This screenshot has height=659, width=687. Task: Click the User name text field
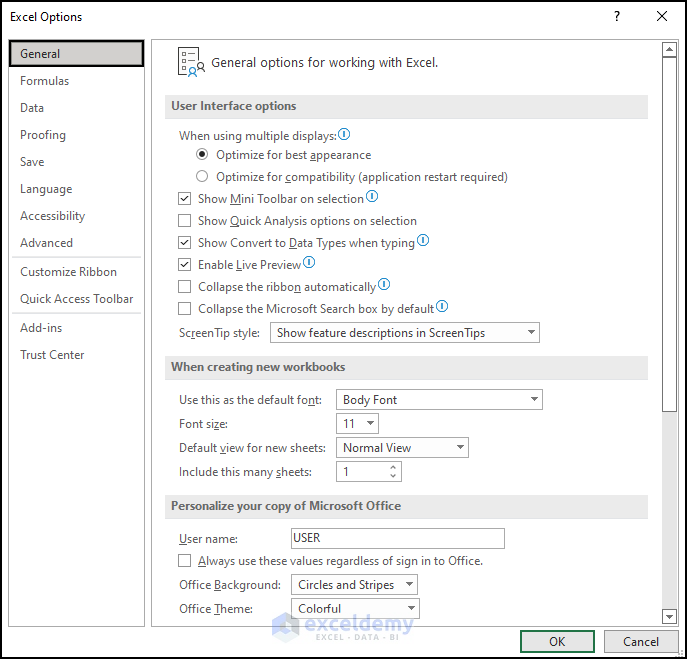pos(397,538)
